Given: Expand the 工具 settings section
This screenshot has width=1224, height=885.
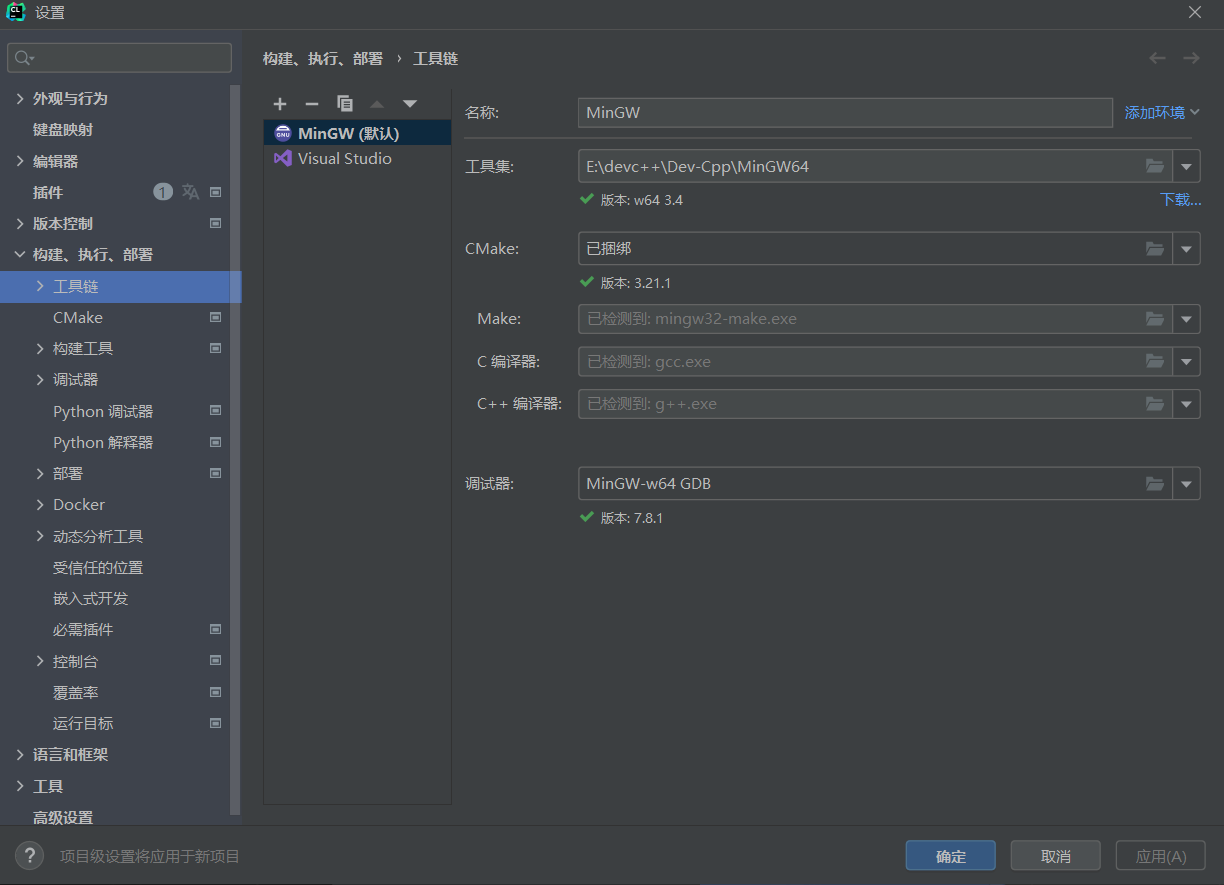Looking at the screenshot, I should point(20,786).
